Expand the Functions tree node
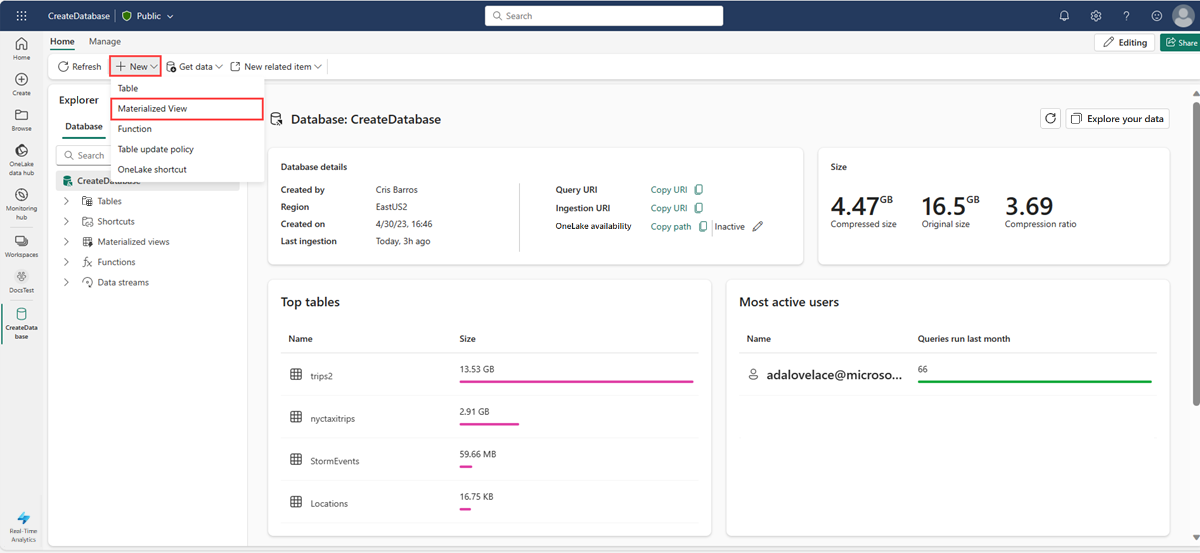Screen dimensions: 1200x553 point(67,262)
